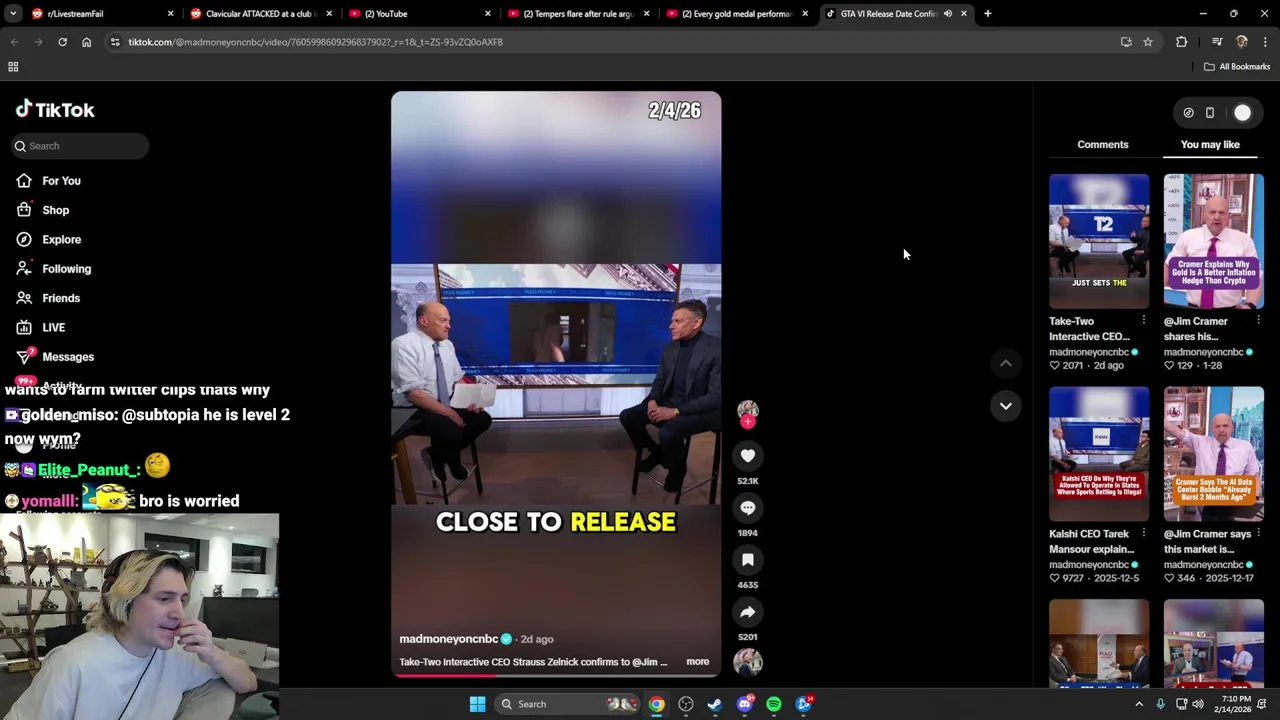Switch to the Every gold medal tab

coord(737,14)
